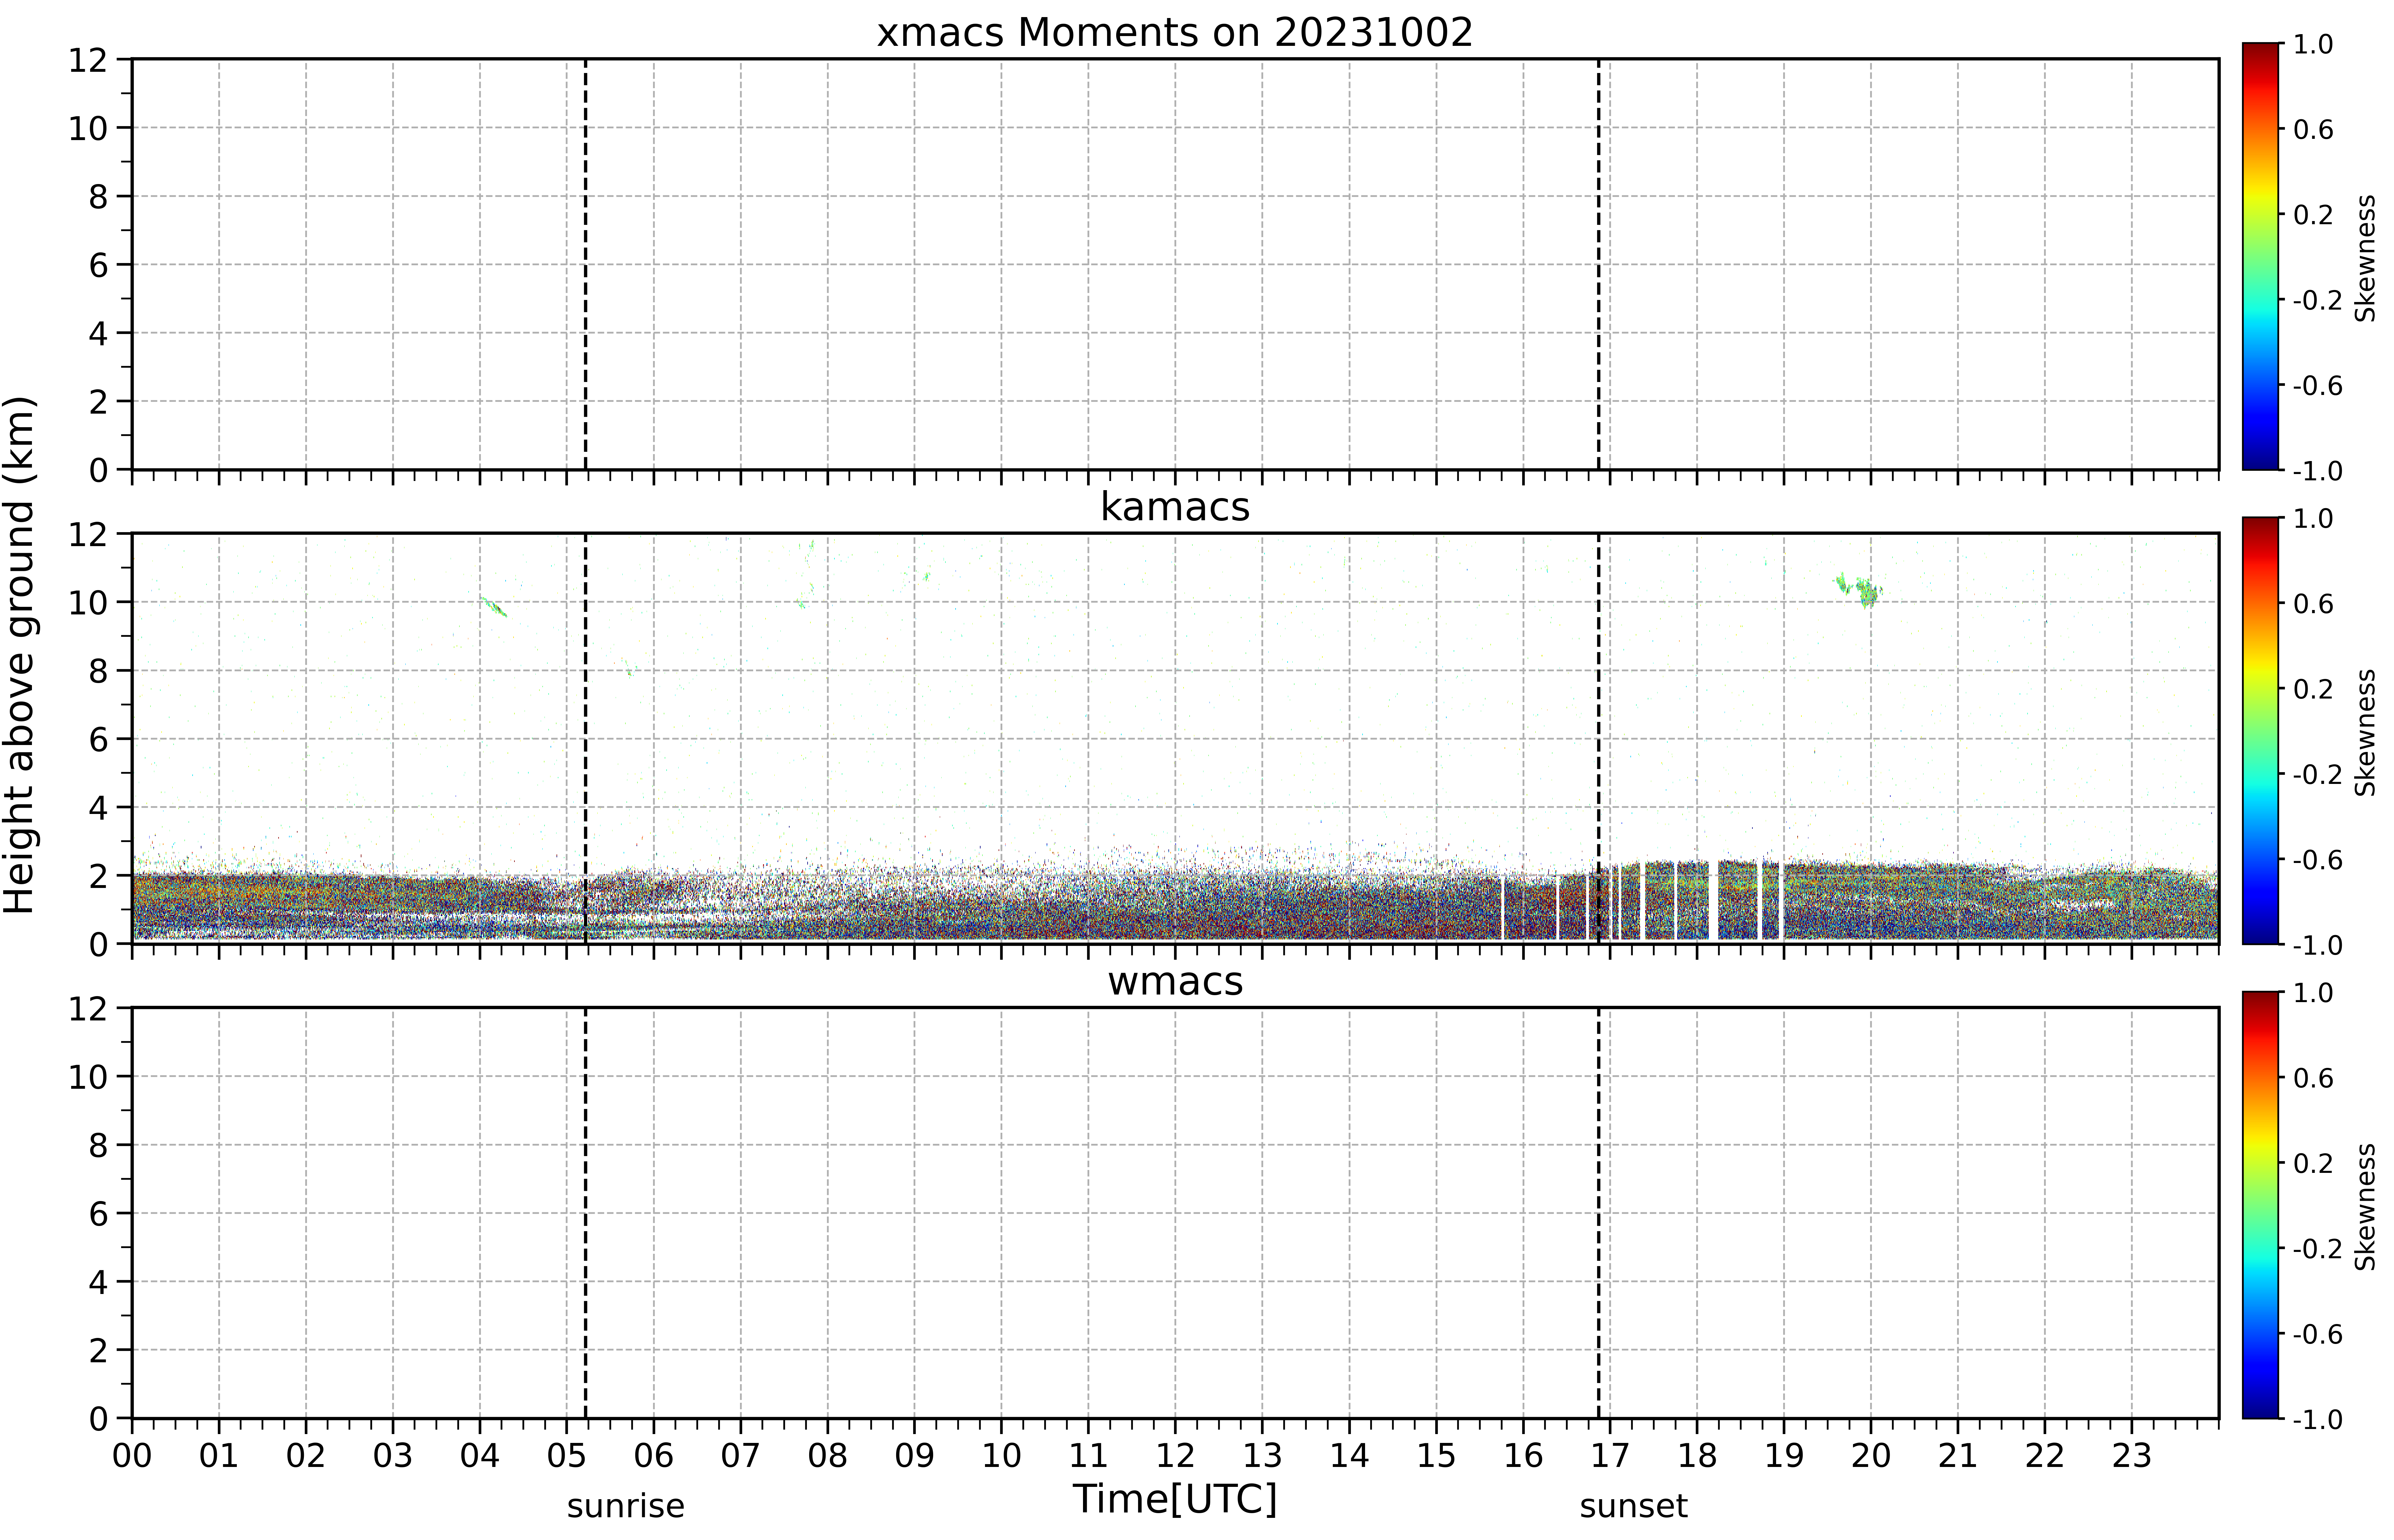Click the 'wmacs' panel title
Screen dimensions: 2394x1540
(x=1175, y=982)
